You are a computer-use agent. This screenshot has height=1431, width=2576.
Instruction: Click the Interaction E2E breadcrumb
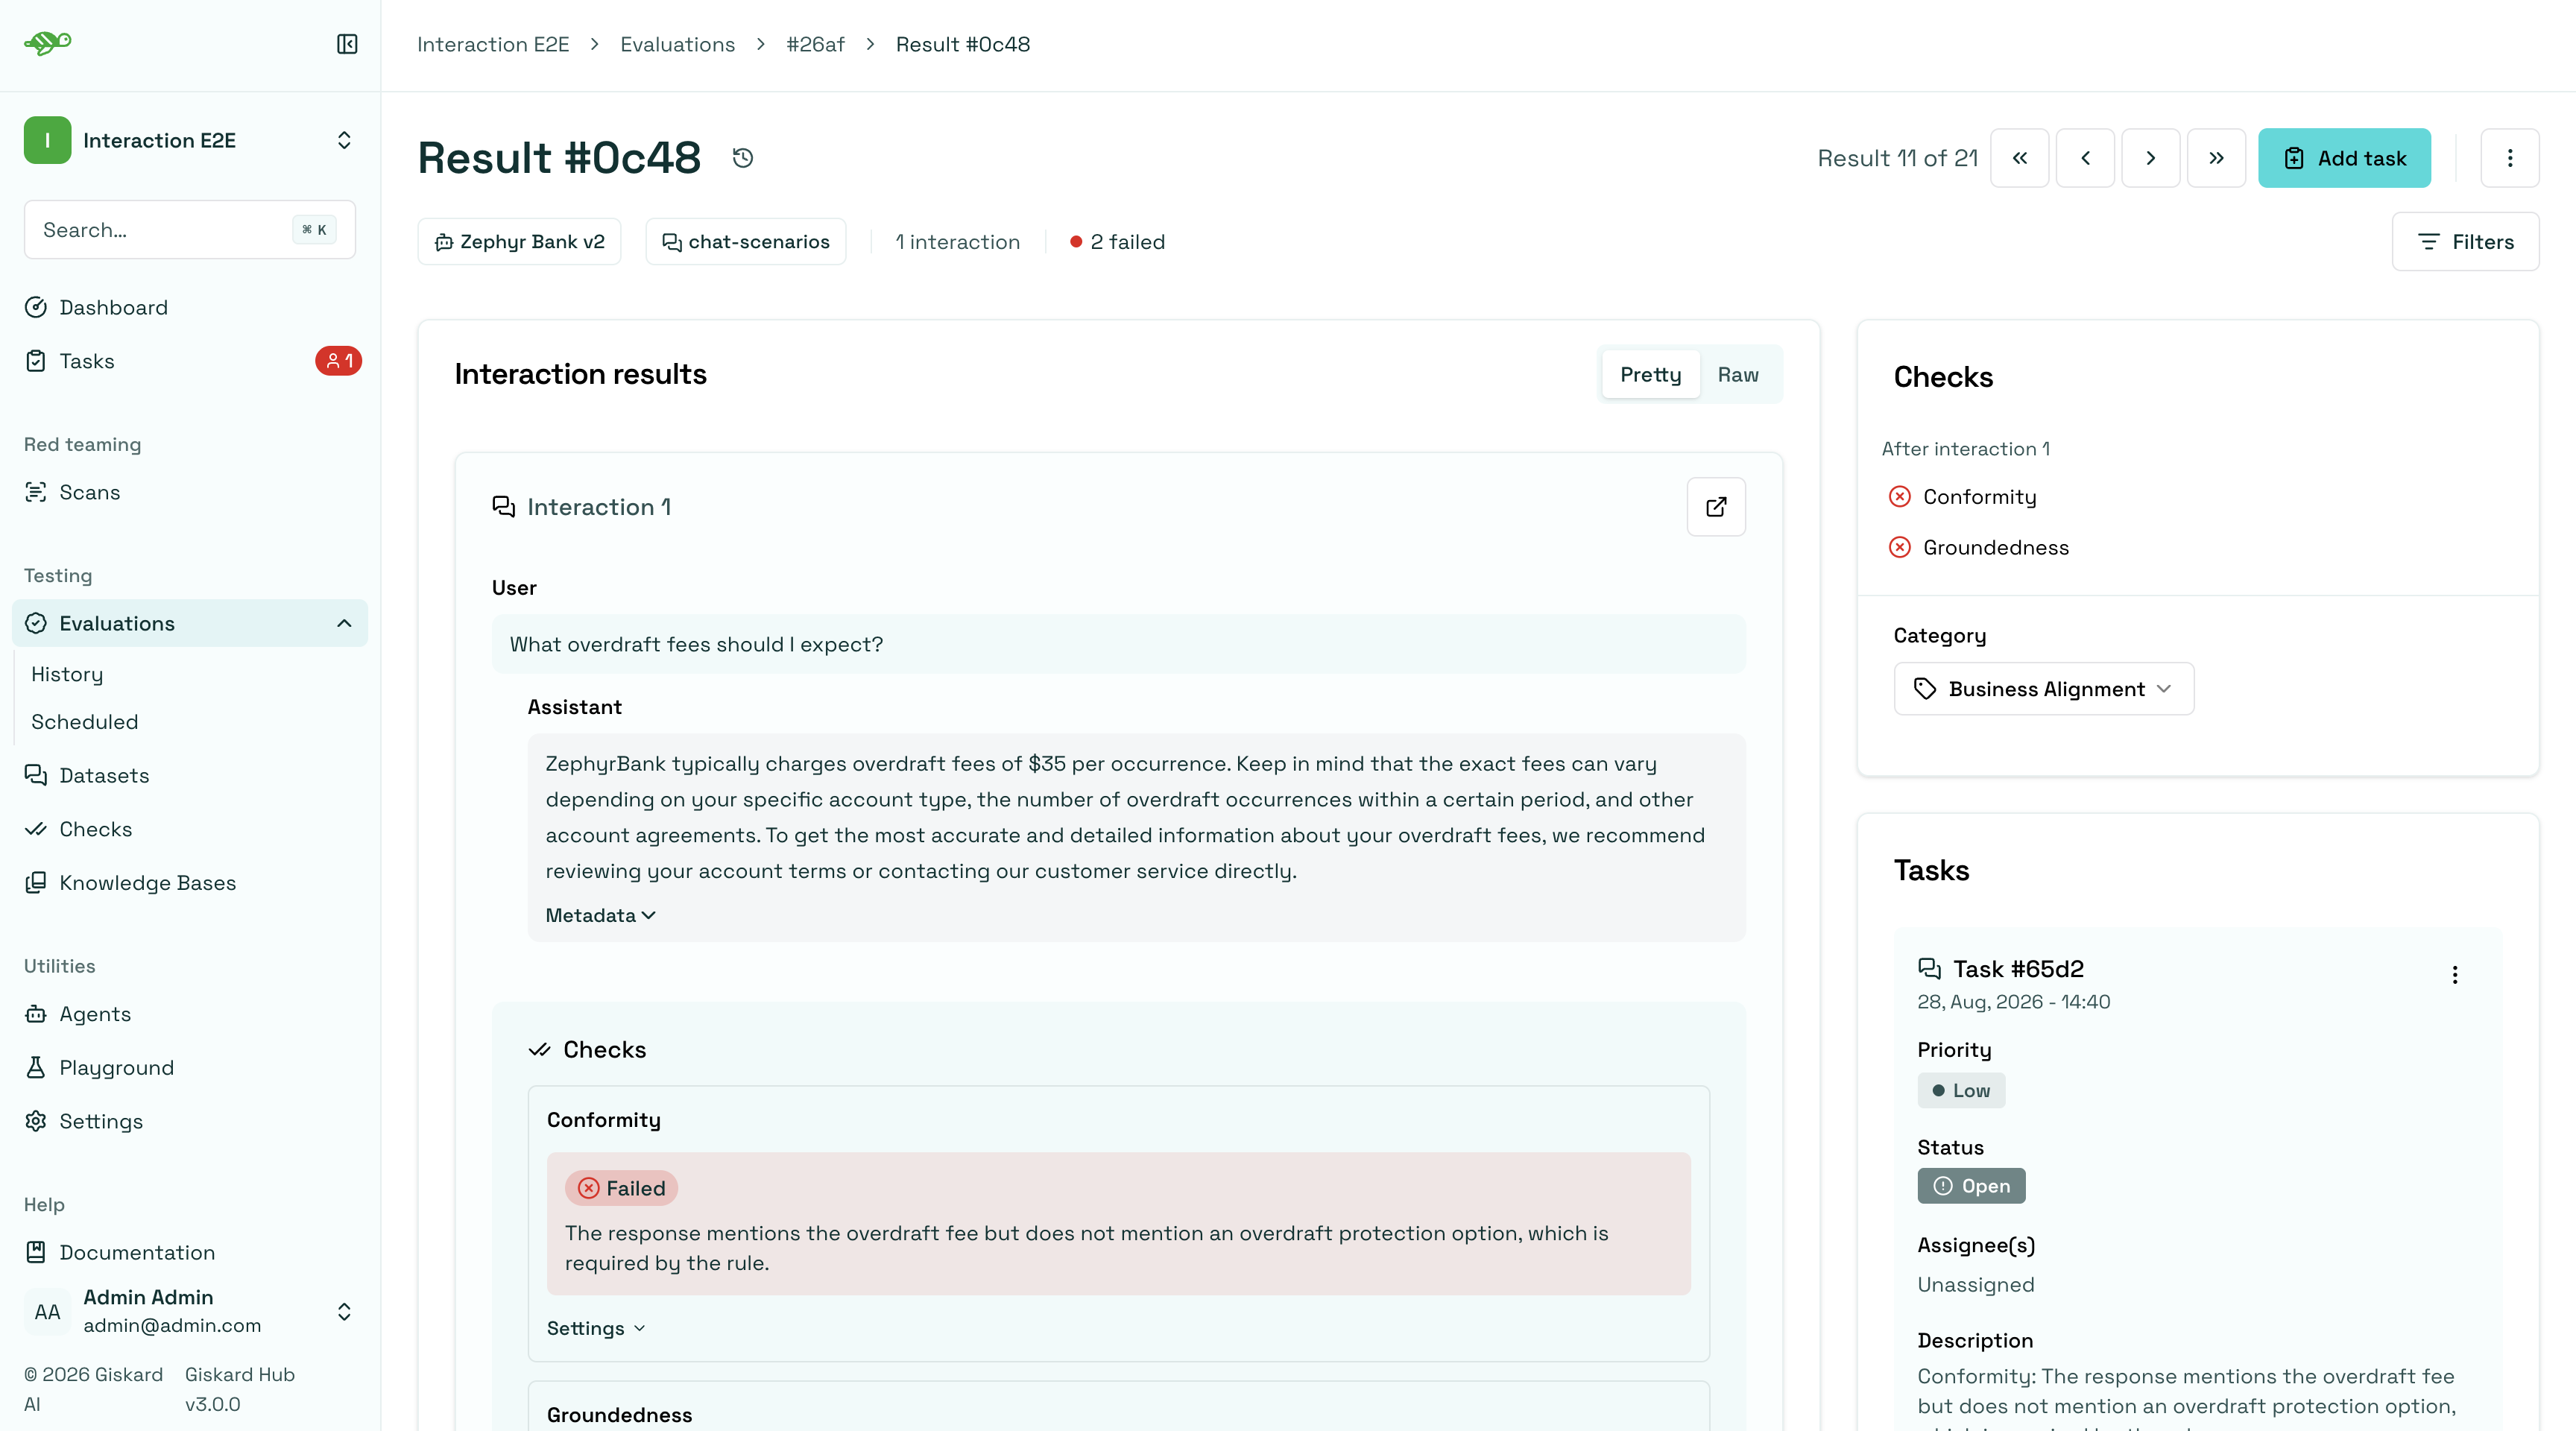click(x=493, y=44)
